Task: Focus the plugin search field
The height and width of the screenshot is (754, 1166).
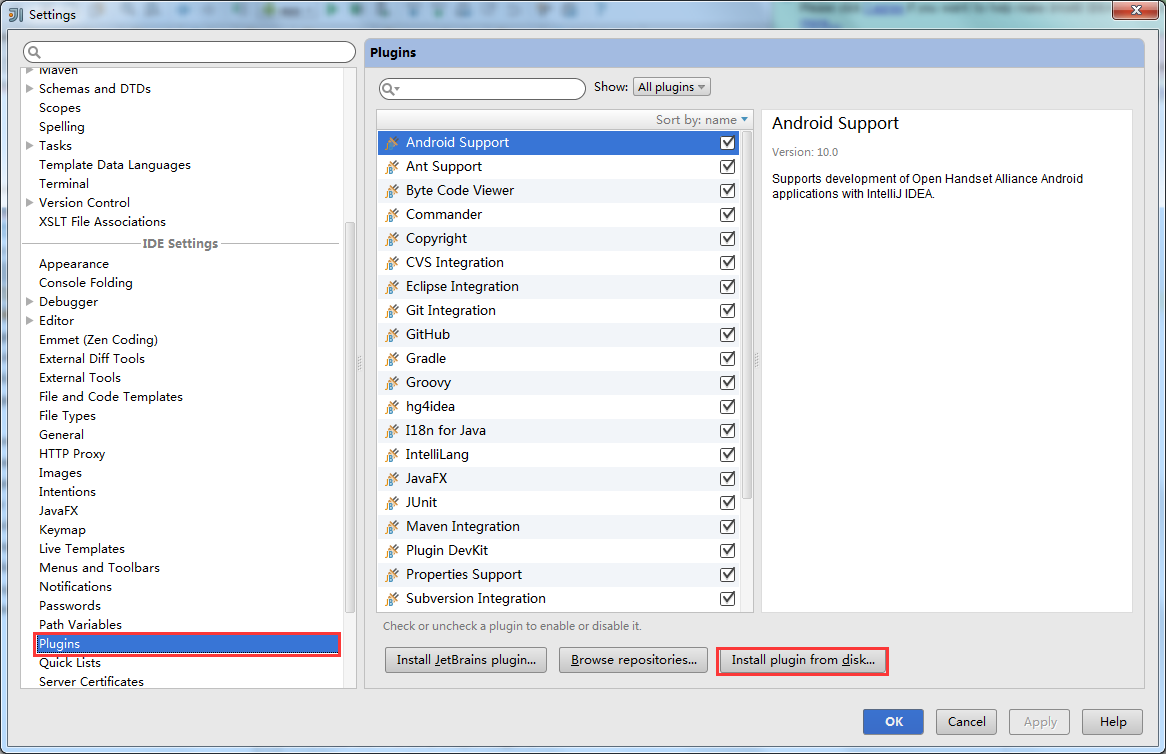Action: [x=482, y=89]
